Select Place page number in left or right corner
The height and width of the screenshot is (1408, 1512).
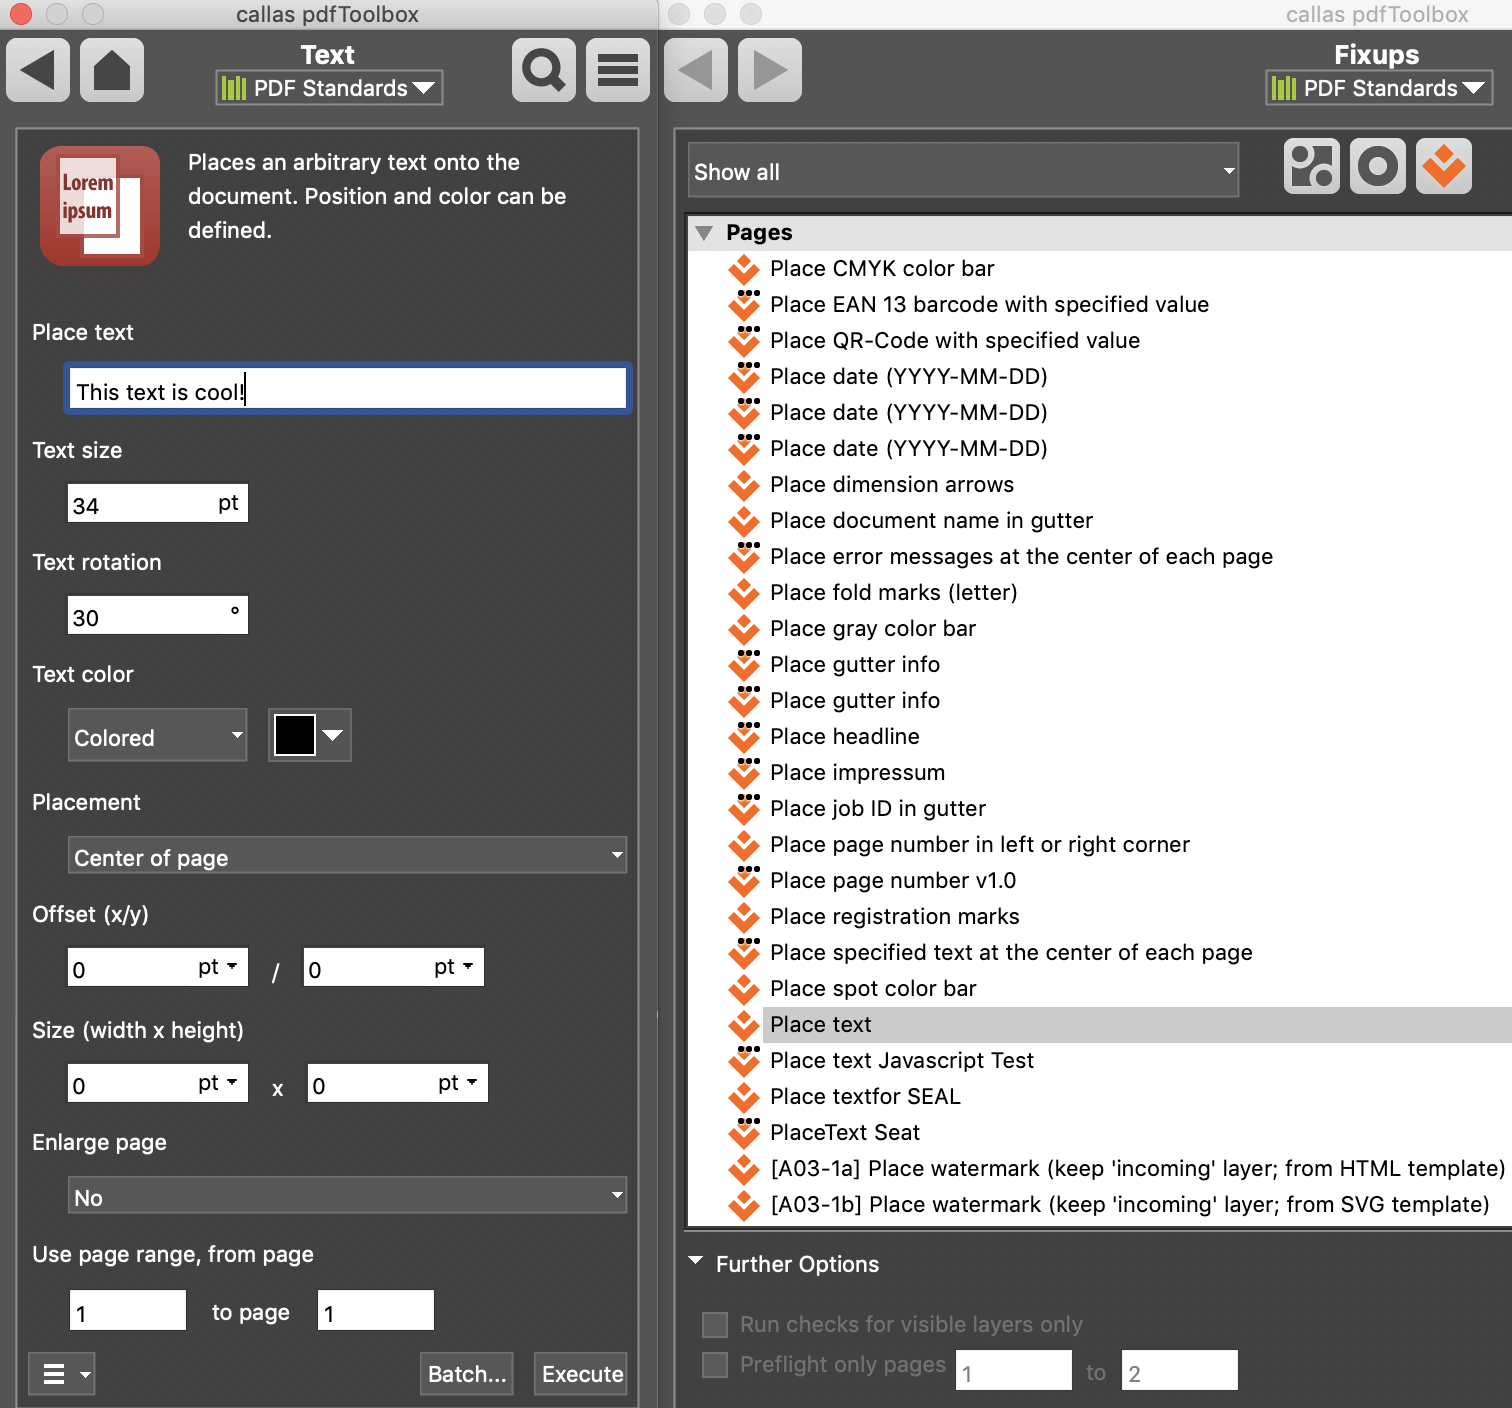(980, 845)
